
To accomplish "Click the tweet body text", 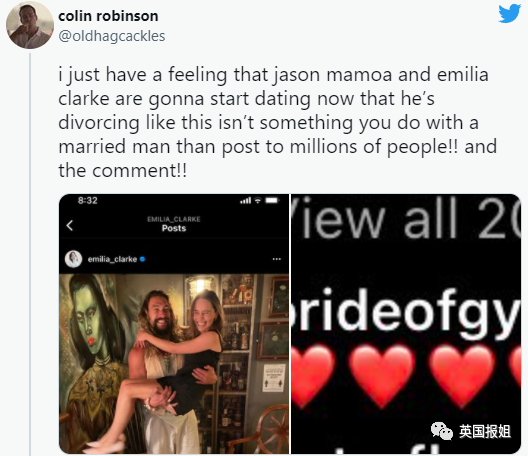I will click(277, 122).
